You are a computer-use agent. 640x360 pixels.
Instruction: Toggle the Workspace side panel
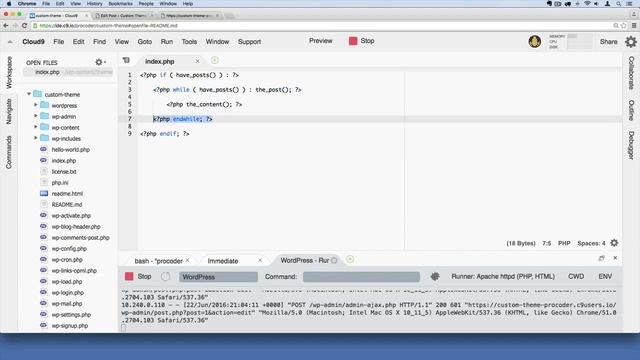pos(9,73)
